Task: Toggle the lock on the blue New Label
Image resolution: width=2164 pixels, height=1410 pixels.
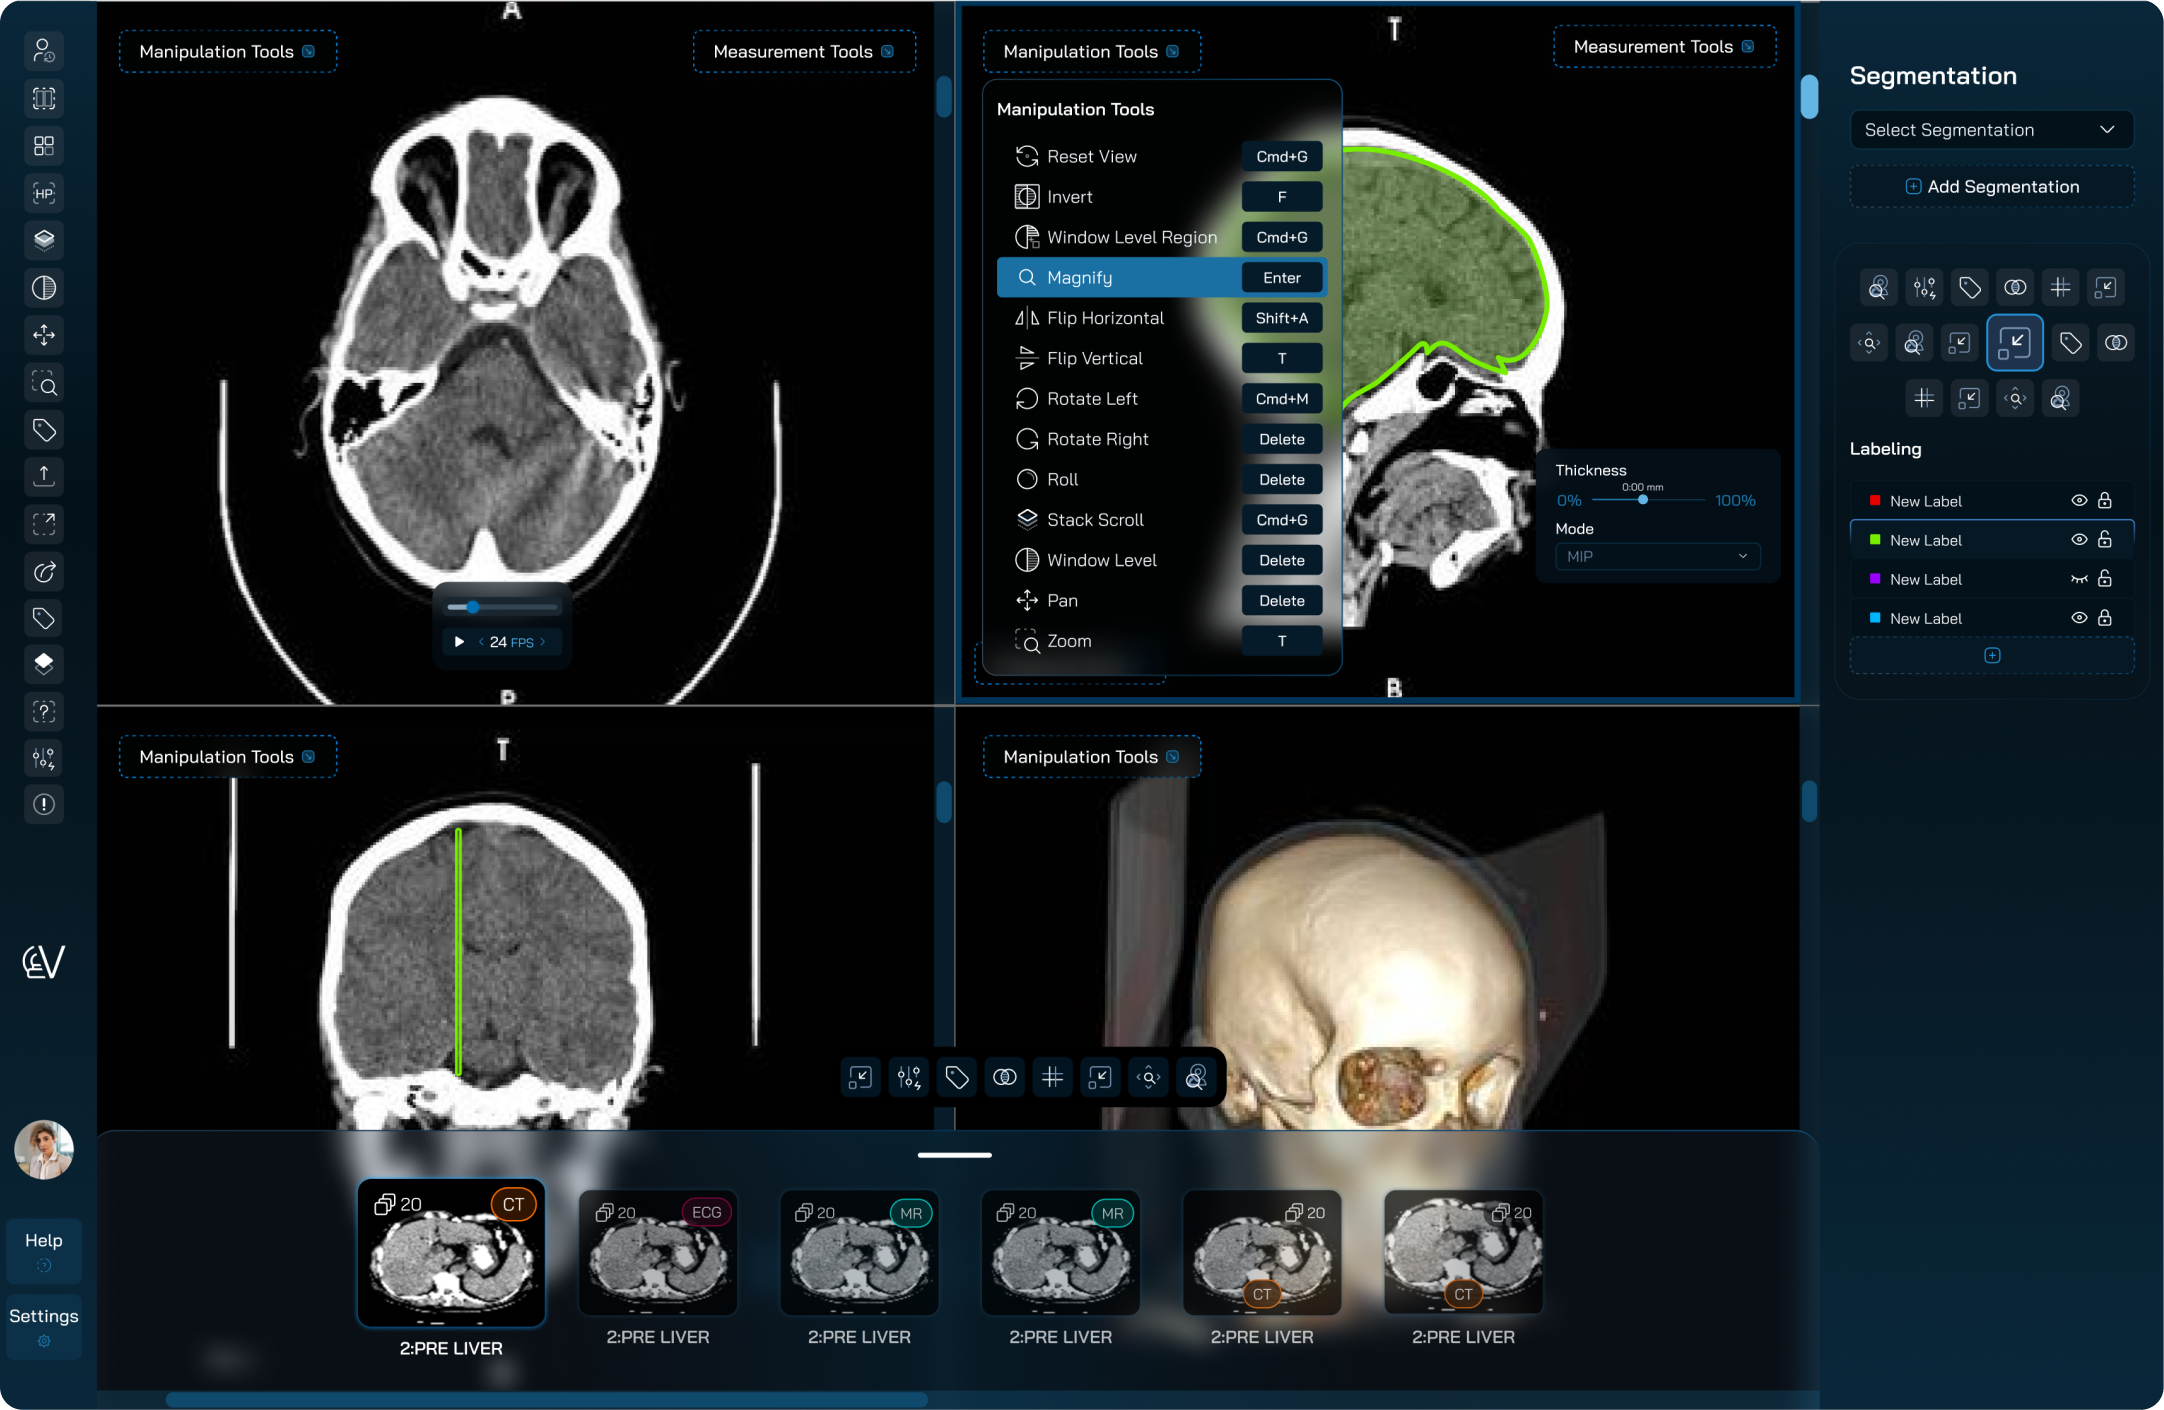Action: 2105,618
